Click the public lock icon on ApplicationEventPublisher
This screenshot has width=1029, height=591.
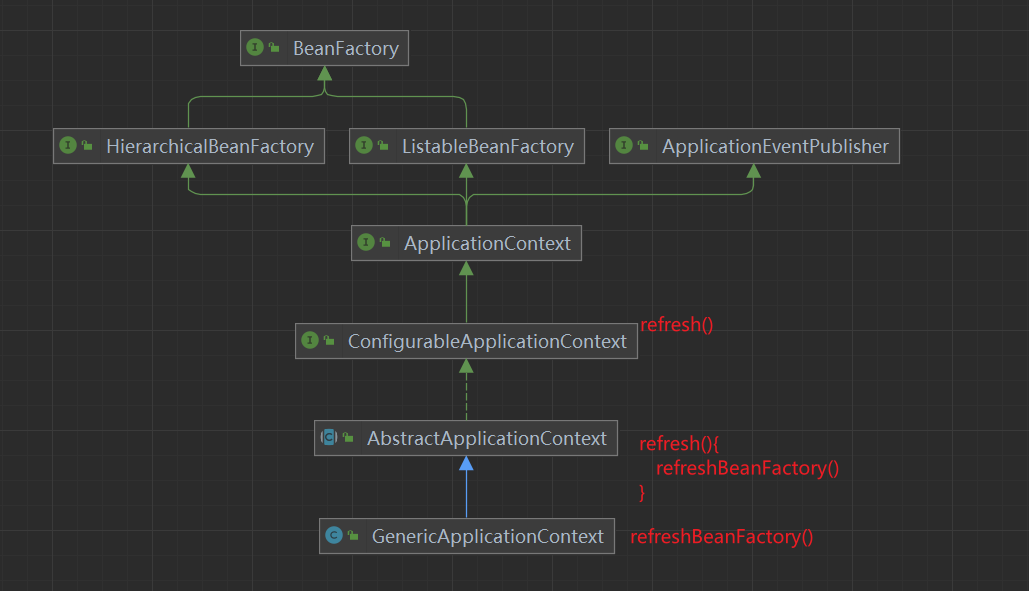click(x=643, y=146)
